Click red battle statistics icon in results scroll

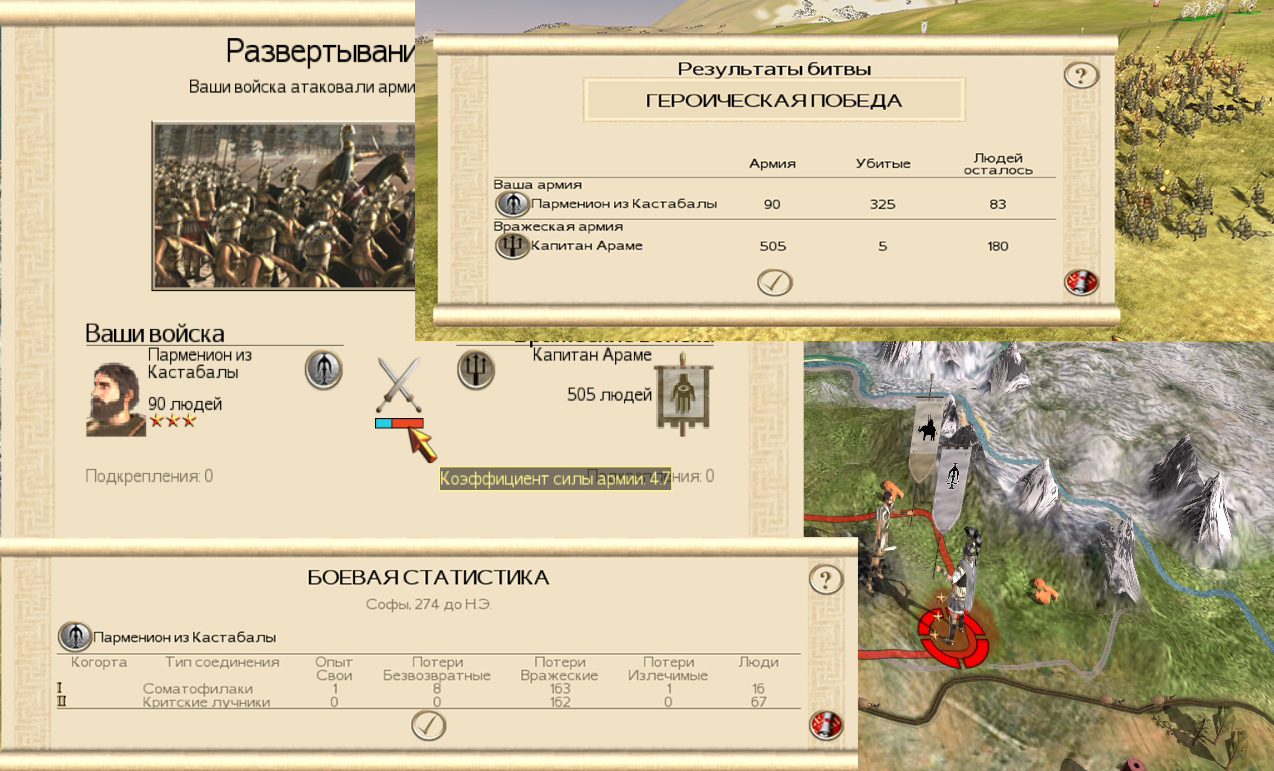tap(1081, 282)
